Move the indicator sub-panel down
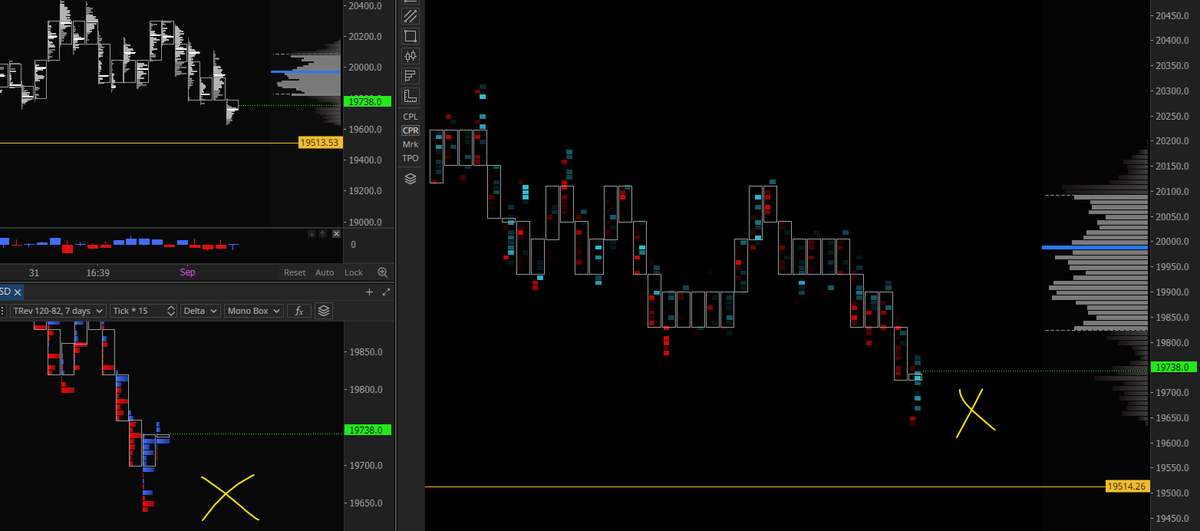The width and height of the screenshot is (1200, 531). click(x=311, y=233)
